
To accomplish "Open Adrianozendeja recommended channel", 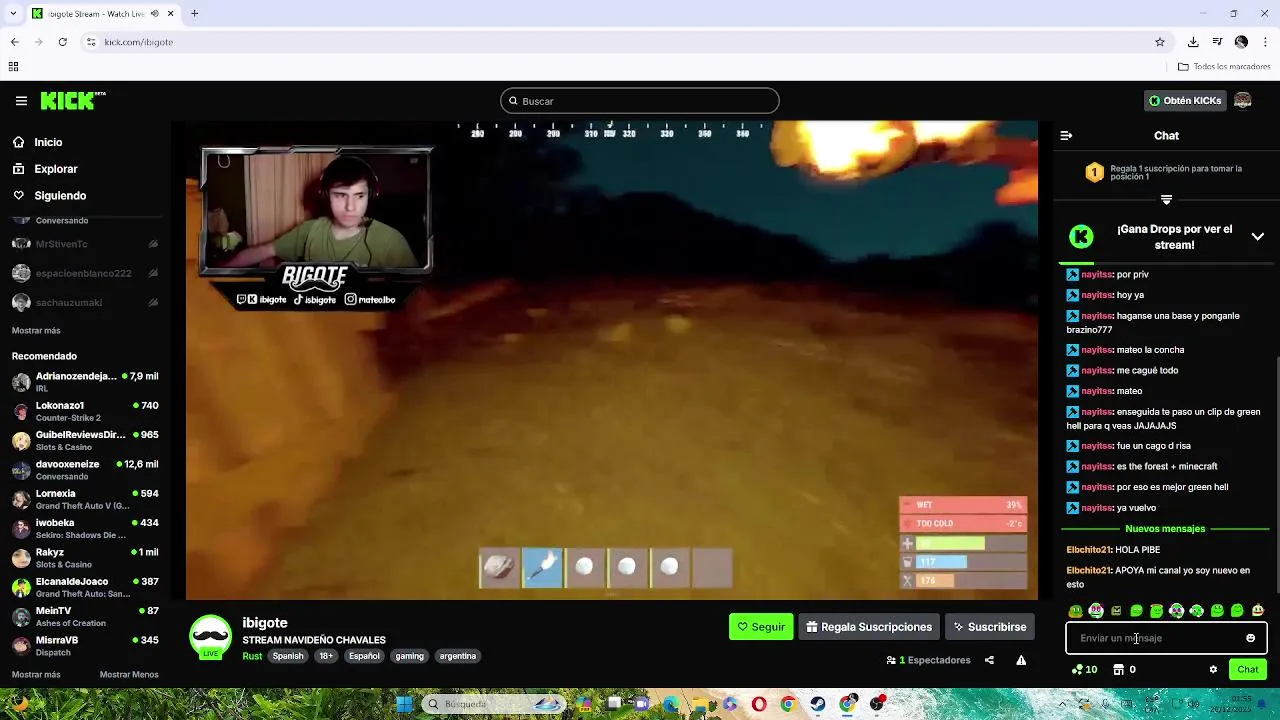I will coord(85,382).
